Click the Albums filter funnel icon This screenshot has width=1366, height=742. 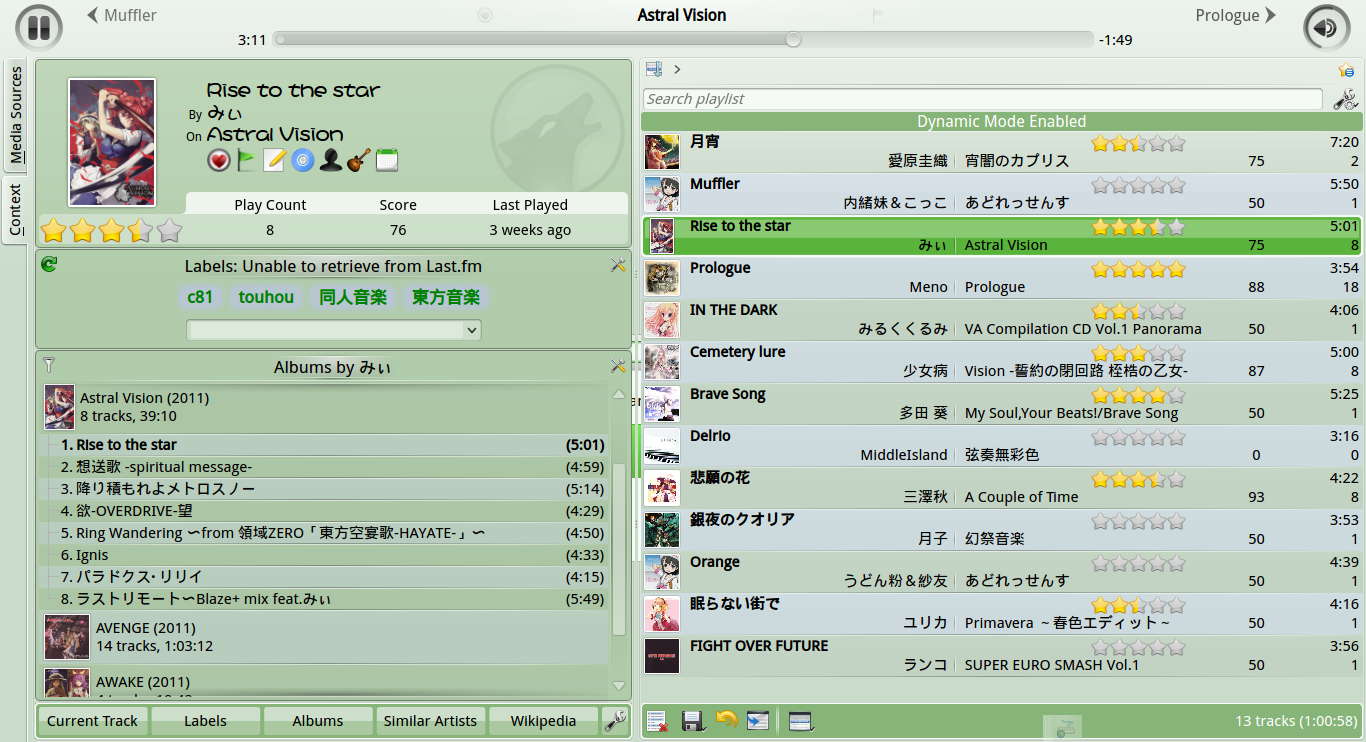pos(49,365)
